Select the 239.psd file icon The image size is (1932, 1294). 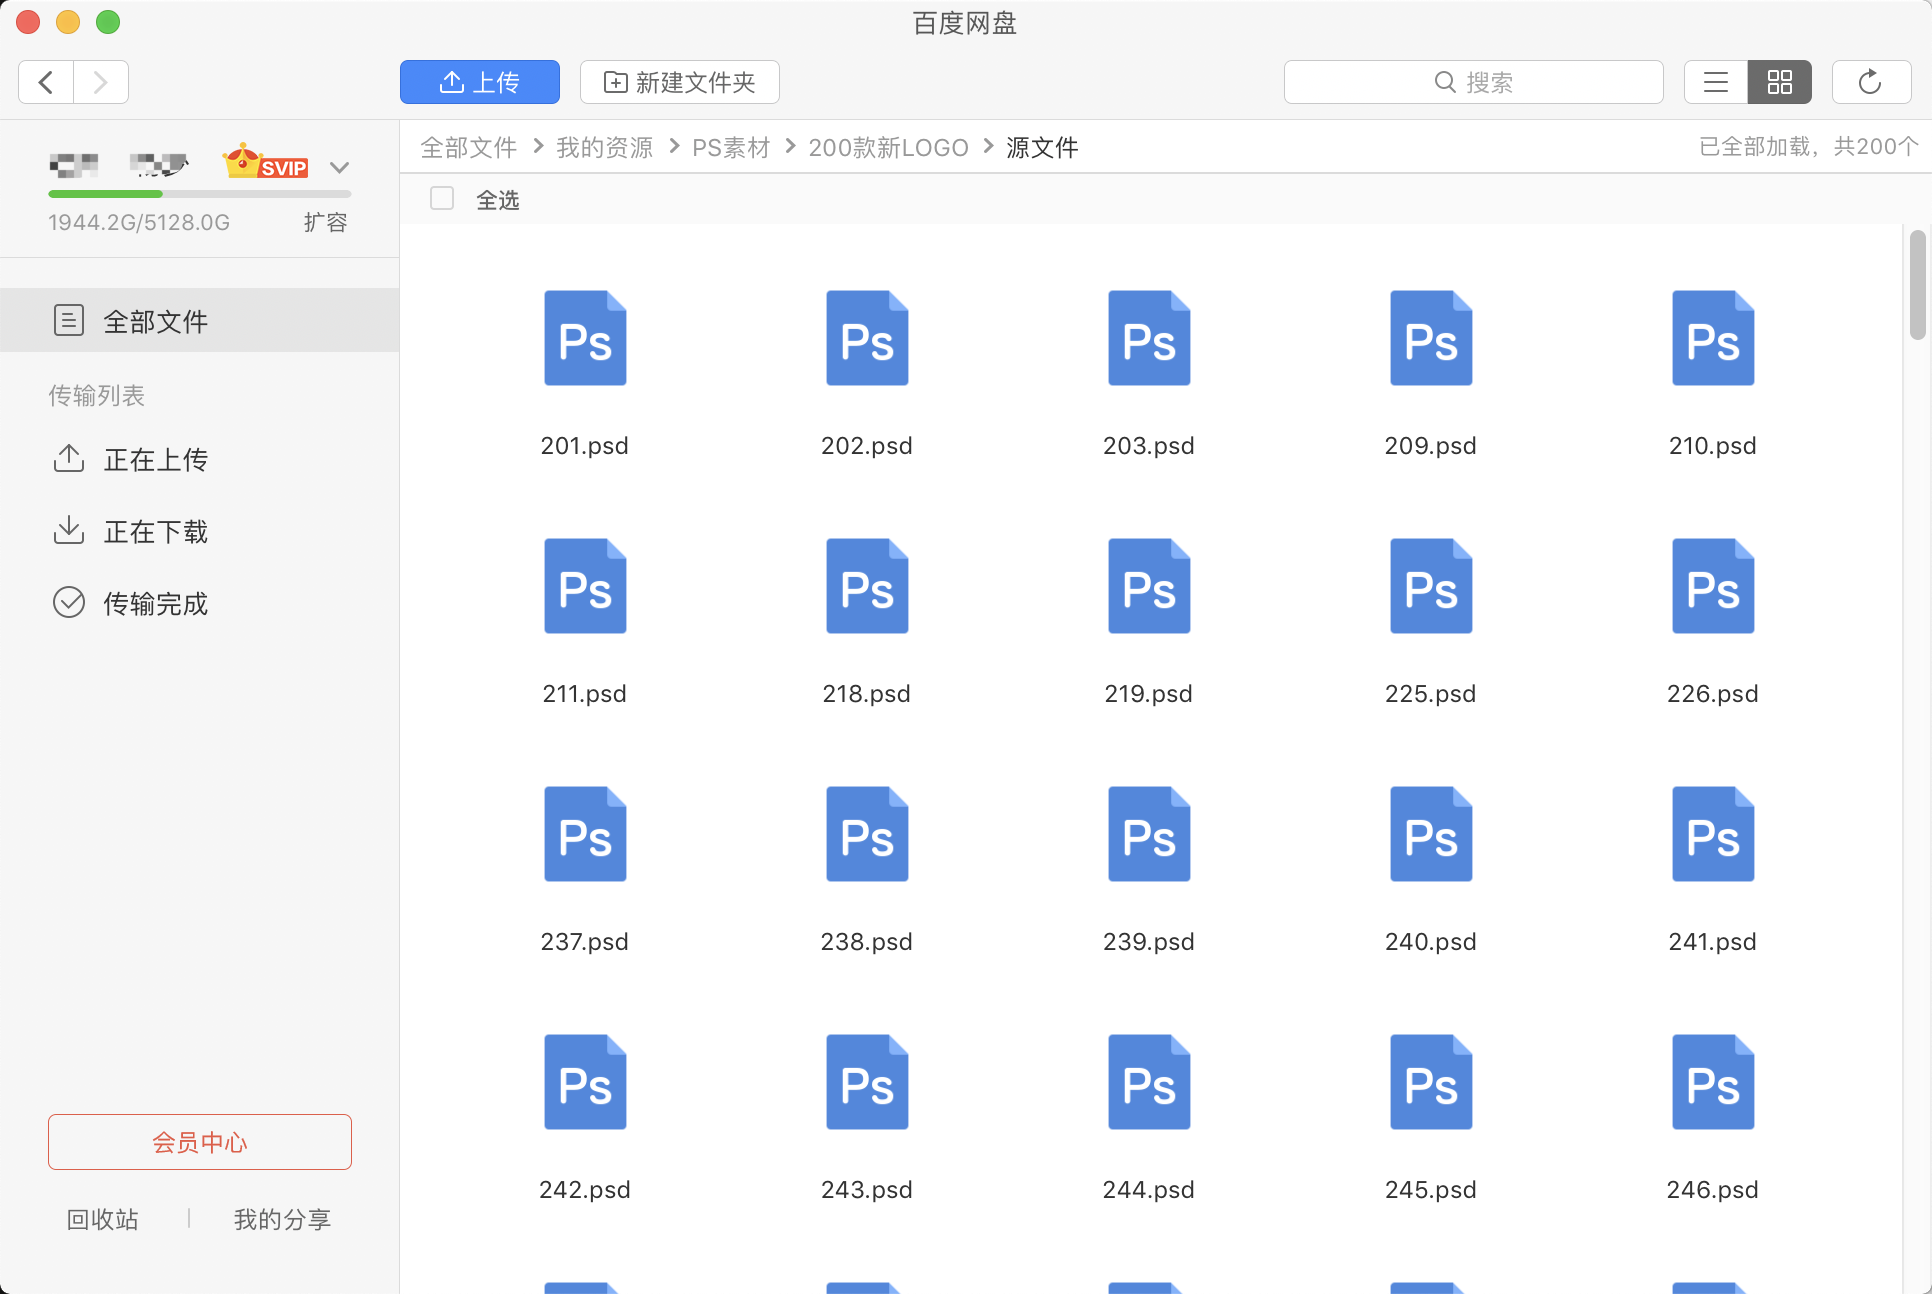coord(1149,834)
